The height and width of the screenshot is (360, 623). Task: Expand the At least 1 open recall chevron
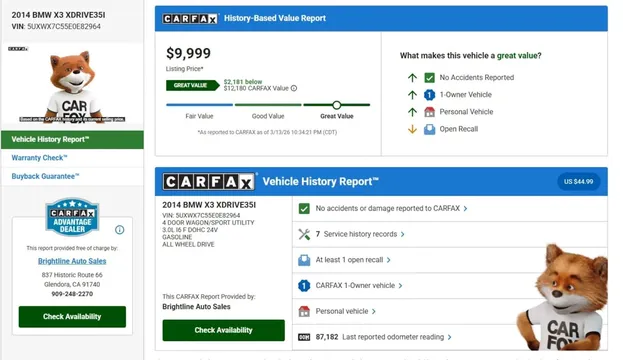pos(389,260)
